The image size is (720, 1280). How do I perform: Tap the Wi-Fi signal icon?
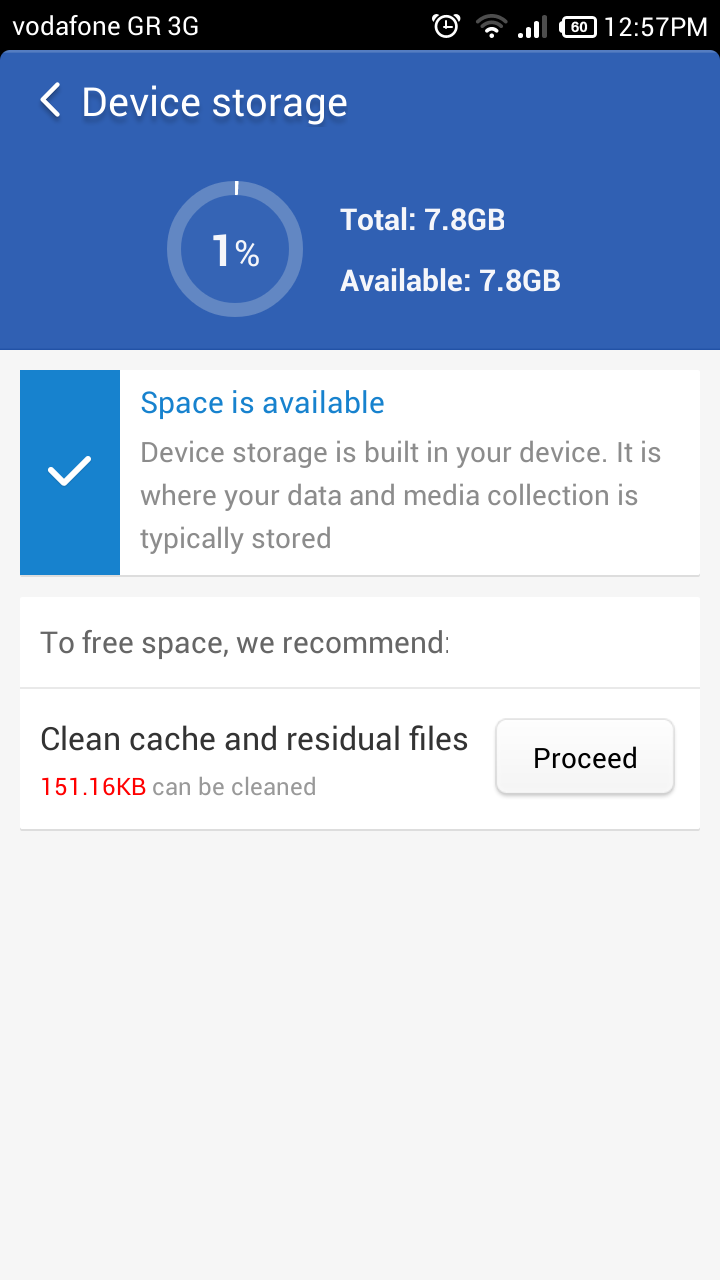(491, 26)
